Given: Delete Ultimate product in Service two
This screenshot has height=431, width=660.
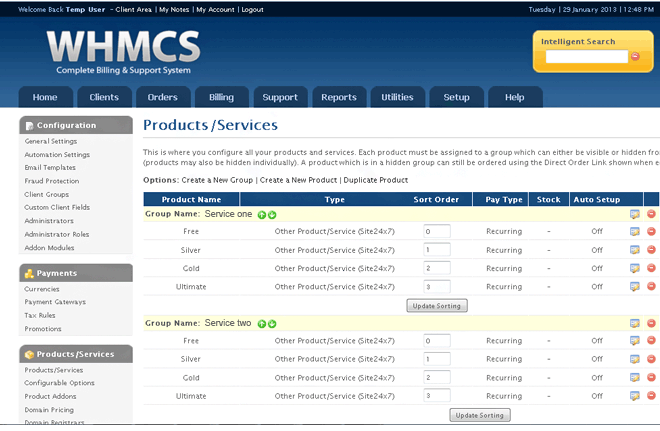Looking at the screenshot, I should click(651, 396).
